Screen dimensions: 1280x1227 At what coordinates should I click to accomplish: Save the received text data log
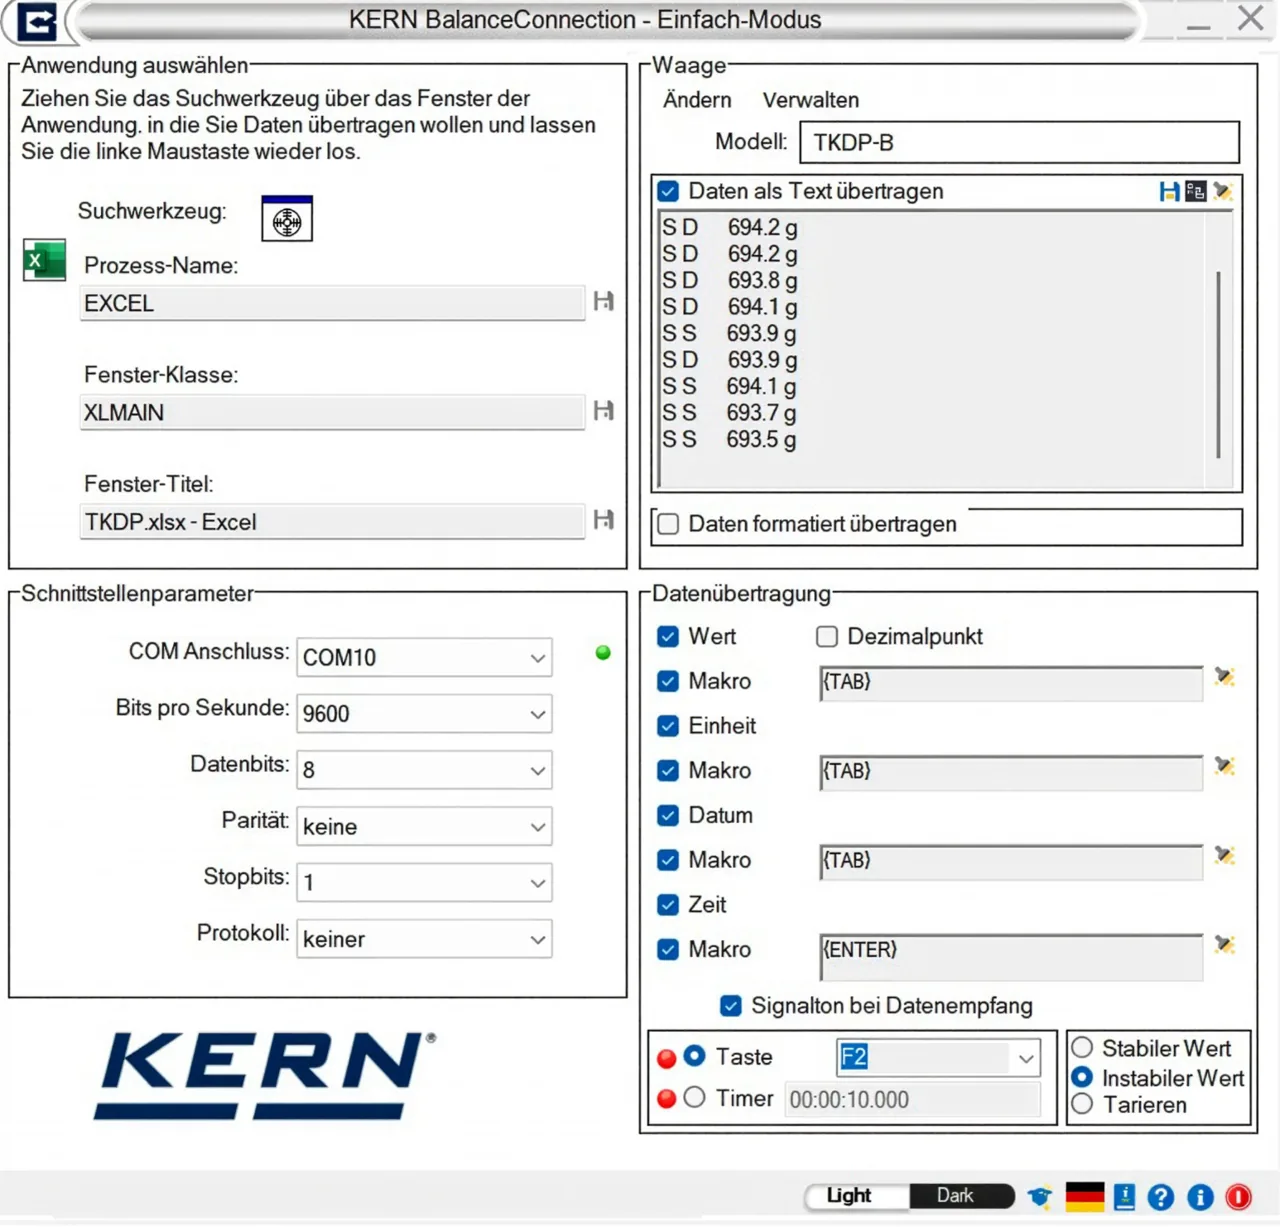pos(1169,191)
